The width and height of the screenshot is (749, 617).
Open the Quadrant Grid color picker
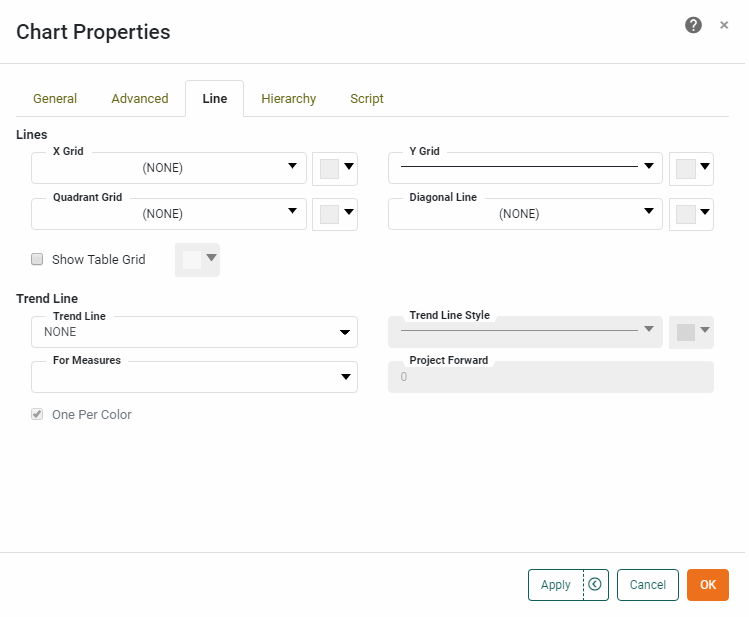[x=335, y=214]
